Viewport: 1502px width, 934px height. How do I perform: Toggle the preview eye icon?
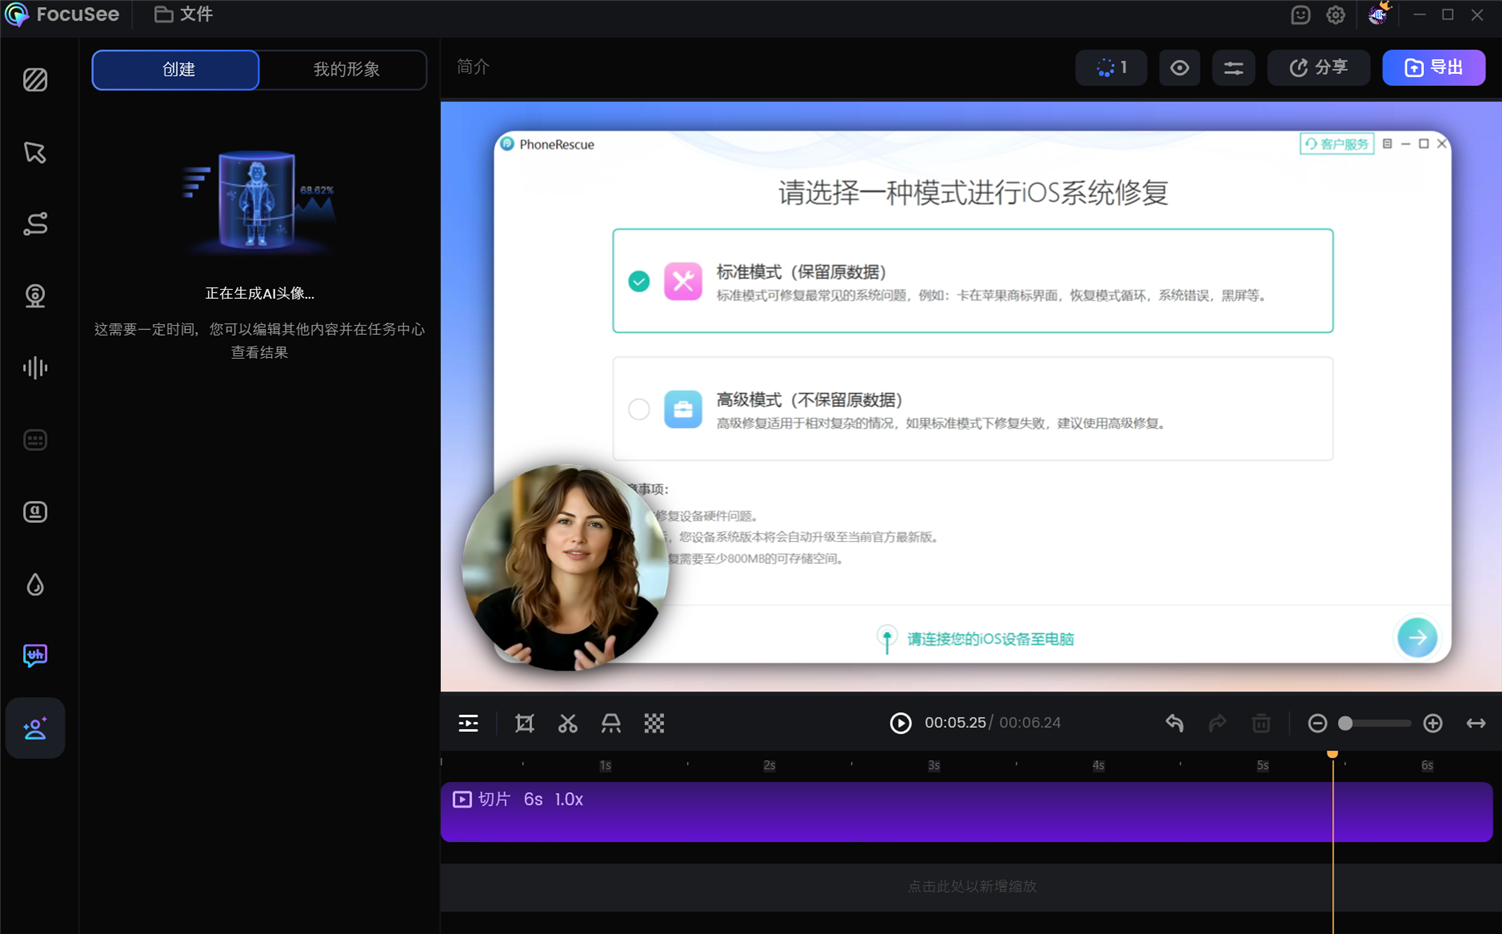pyautogui.click(x=1179, y=67)
